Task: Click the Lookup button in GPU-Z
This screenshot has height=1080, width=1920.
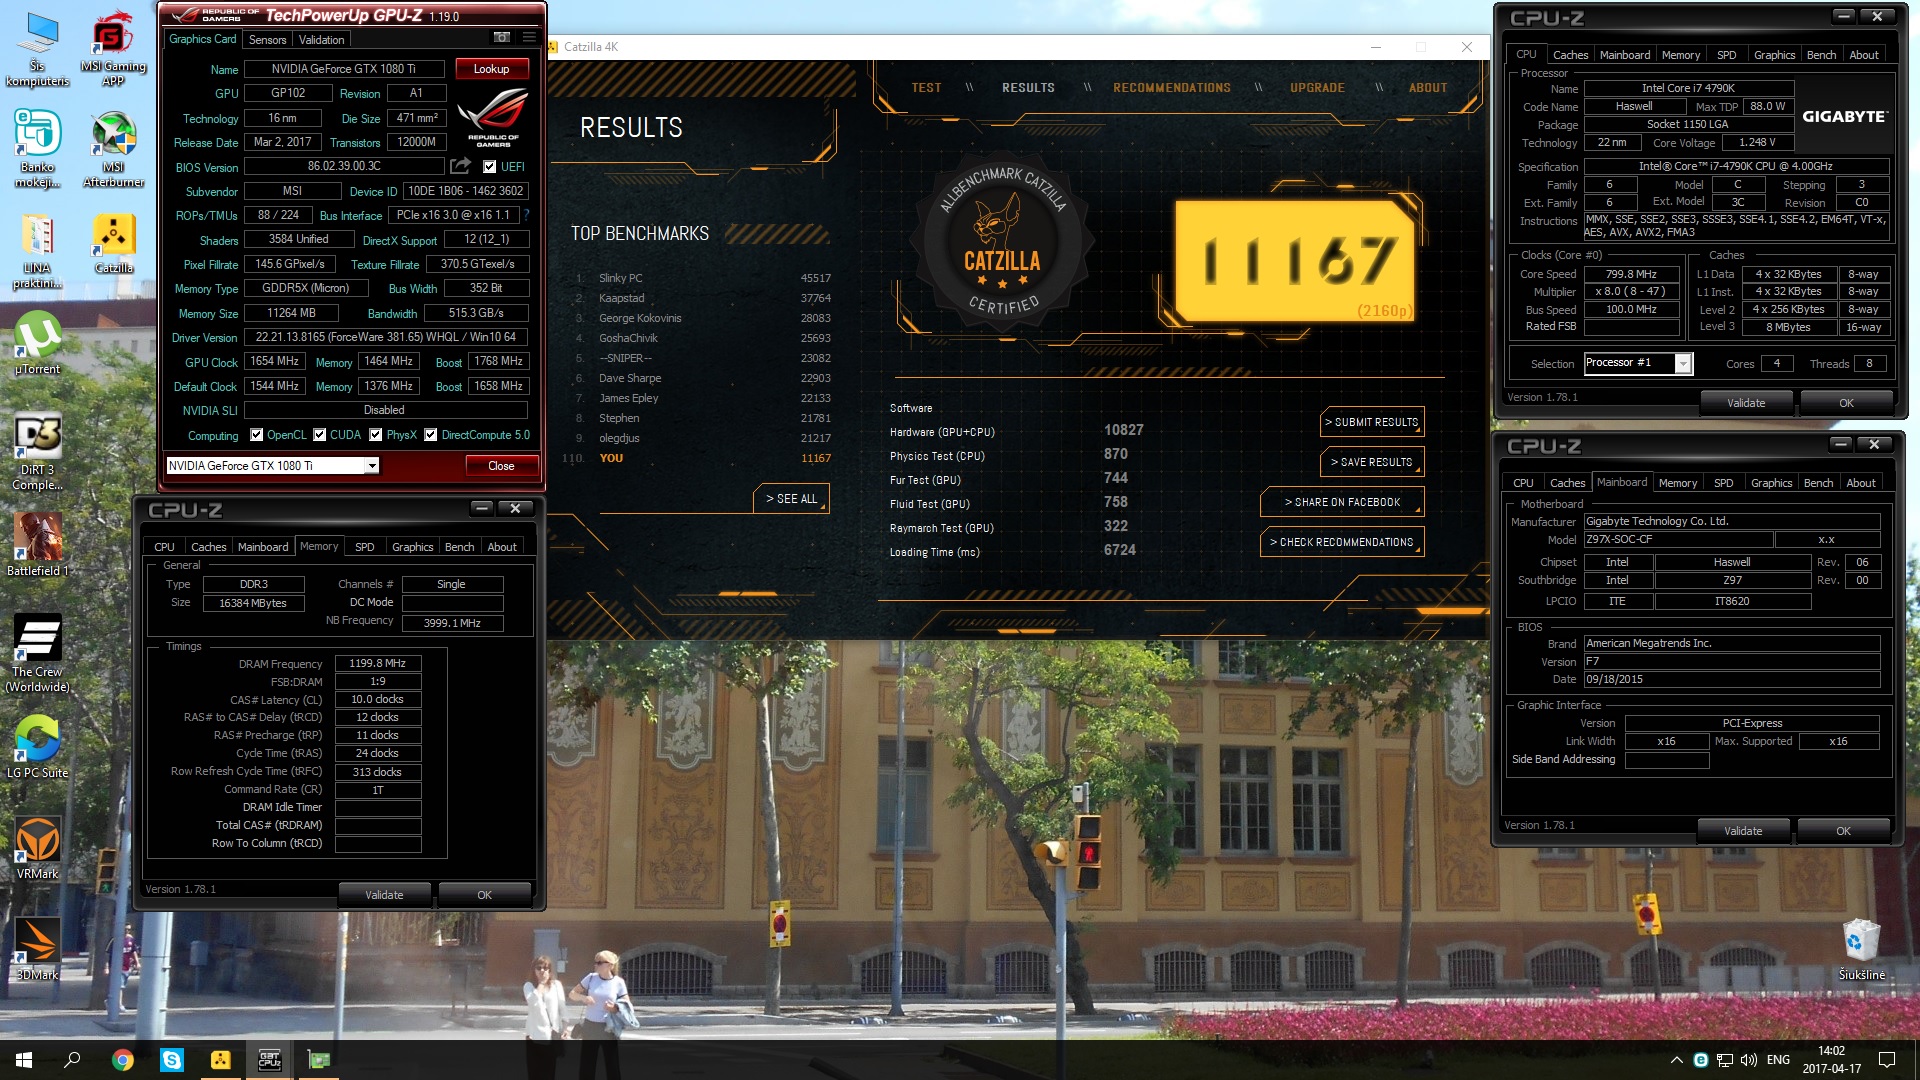Action: coord(491,69)
